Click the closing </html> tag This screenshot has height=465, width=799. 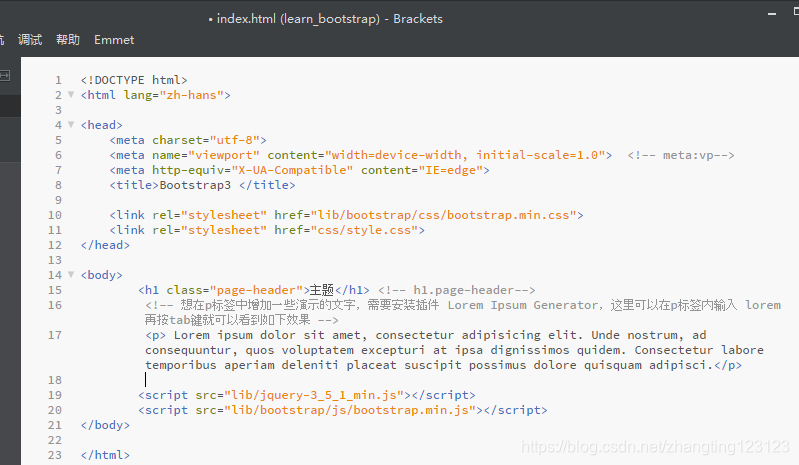[105, 455]
